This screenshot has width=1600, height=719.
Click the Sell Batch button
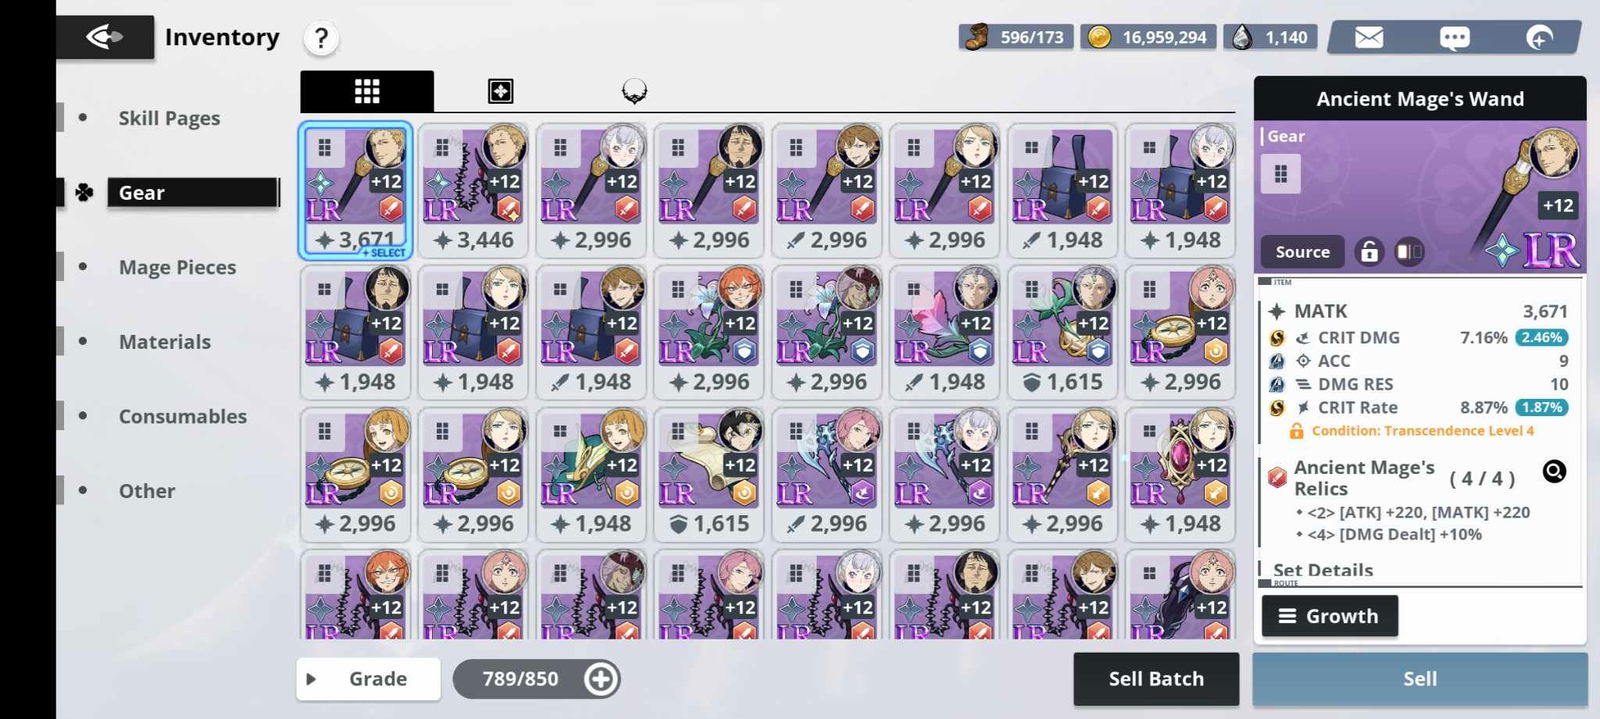(x=1156, y=679)
